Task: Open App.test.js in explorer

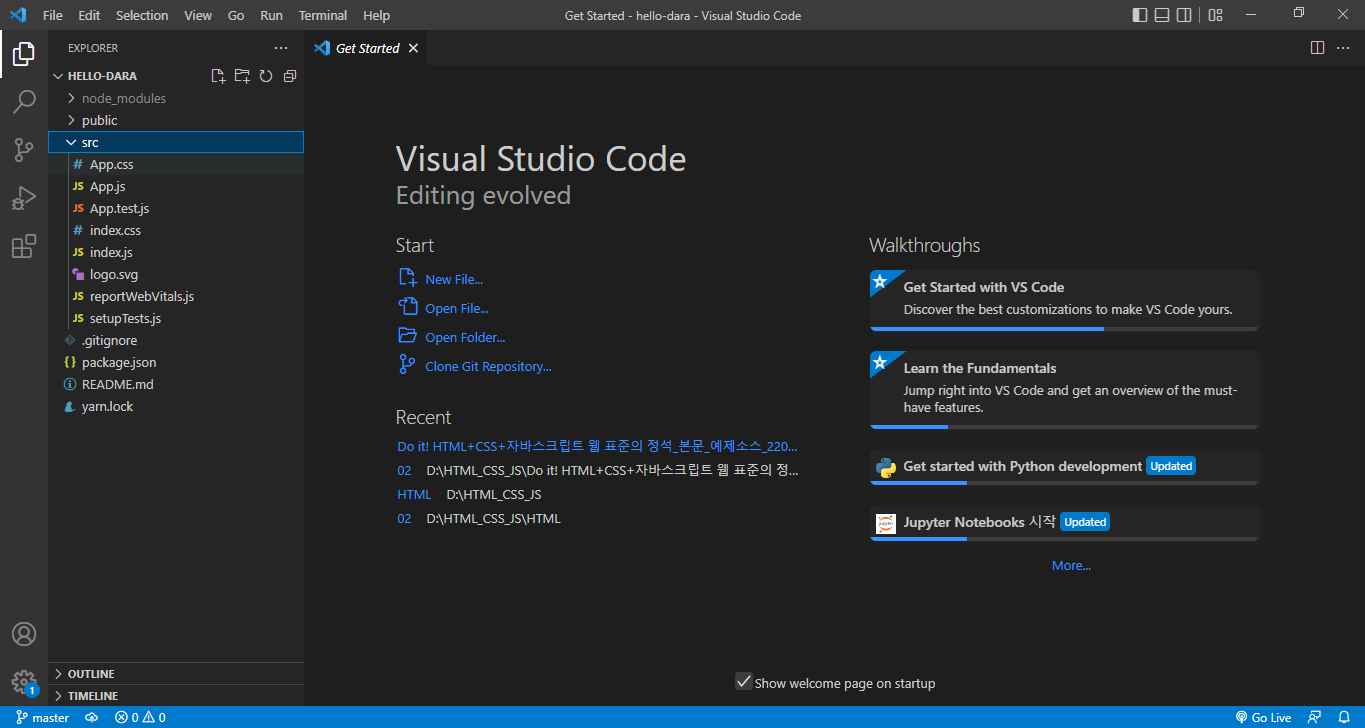Action: click(176, 208)
